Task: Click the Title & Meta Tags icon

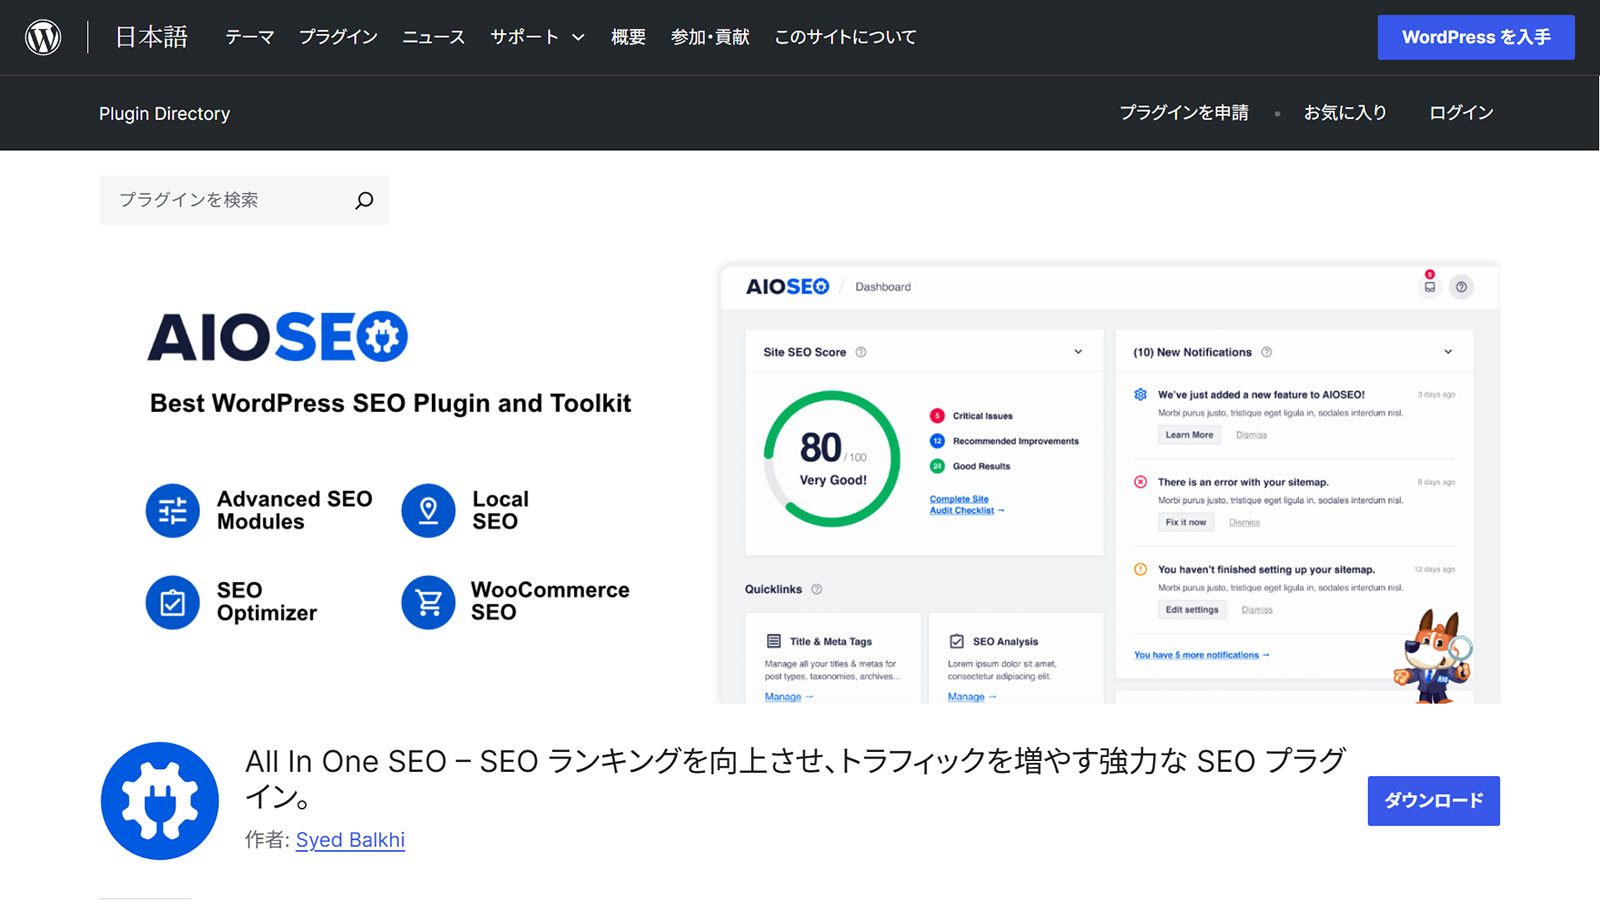Action: point(773,641)
